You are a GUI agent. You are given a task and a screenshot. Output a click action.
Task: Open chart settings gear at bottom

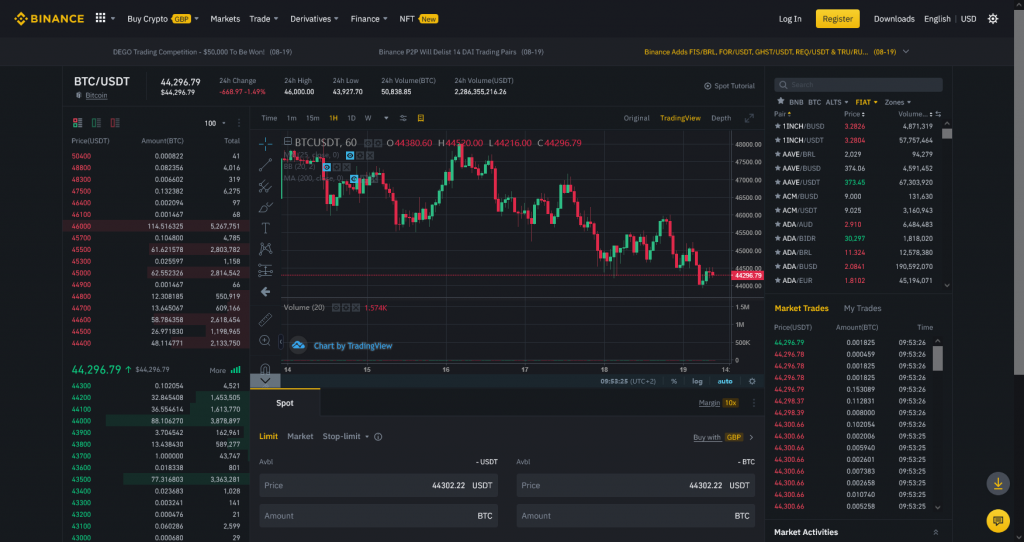click(x=752, y=381)
